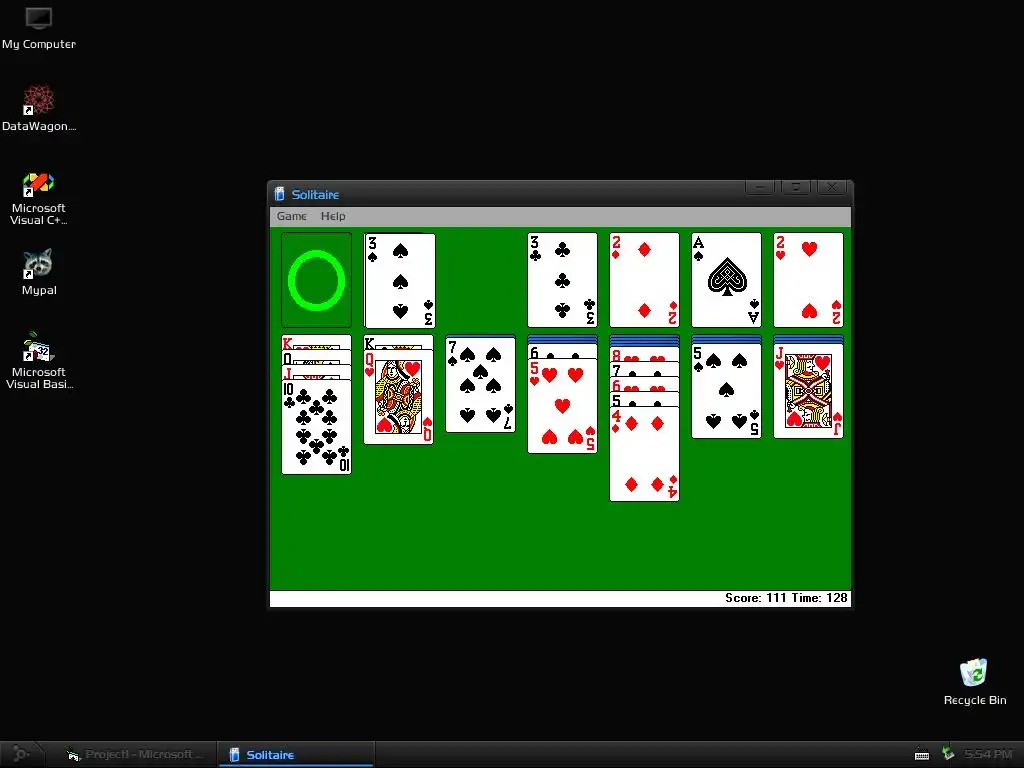Image resolution: width=1024 pixels, height=768 pixels.
Task: Click the Start button on the taskbar
Action: point(20,754)
